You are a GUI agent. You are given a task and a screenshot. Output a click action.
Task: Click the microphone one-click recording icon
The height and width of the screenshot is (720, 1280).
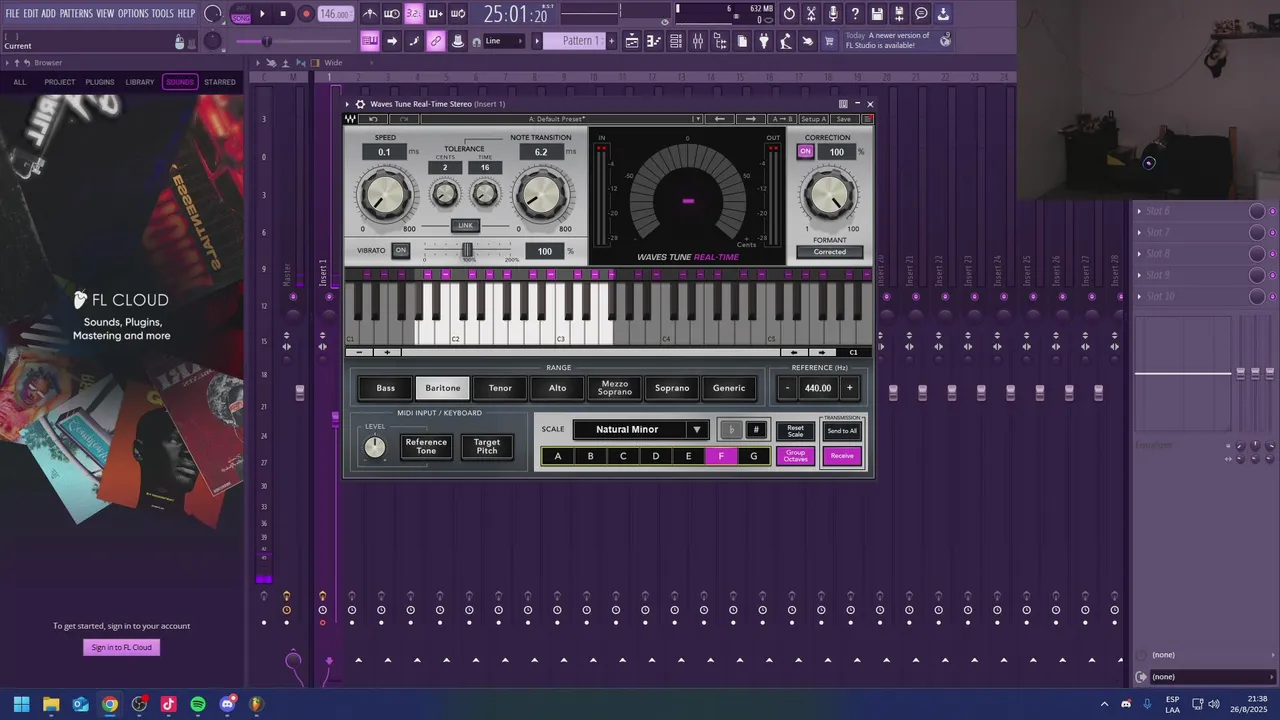coord(833,14)
